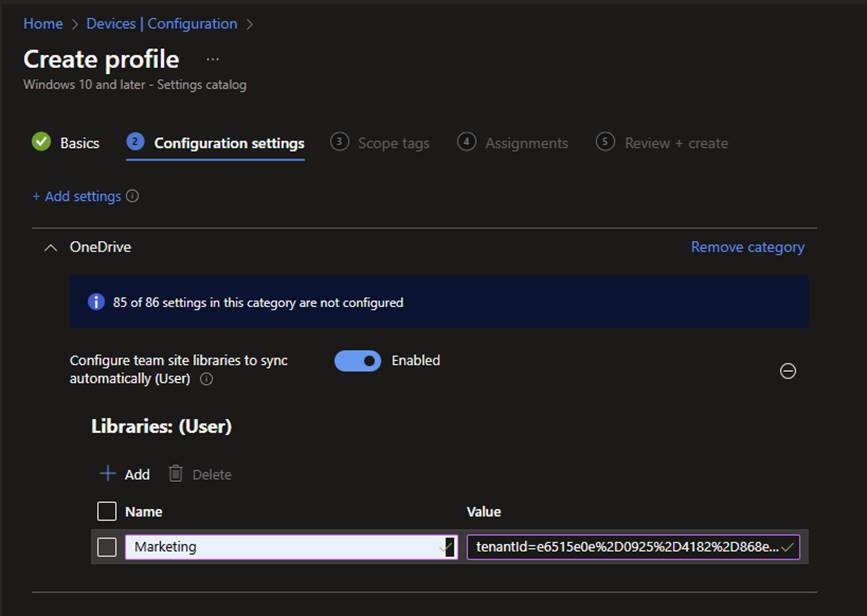
Task: Click the remove setting minus icon
Action: click(787, 370)
